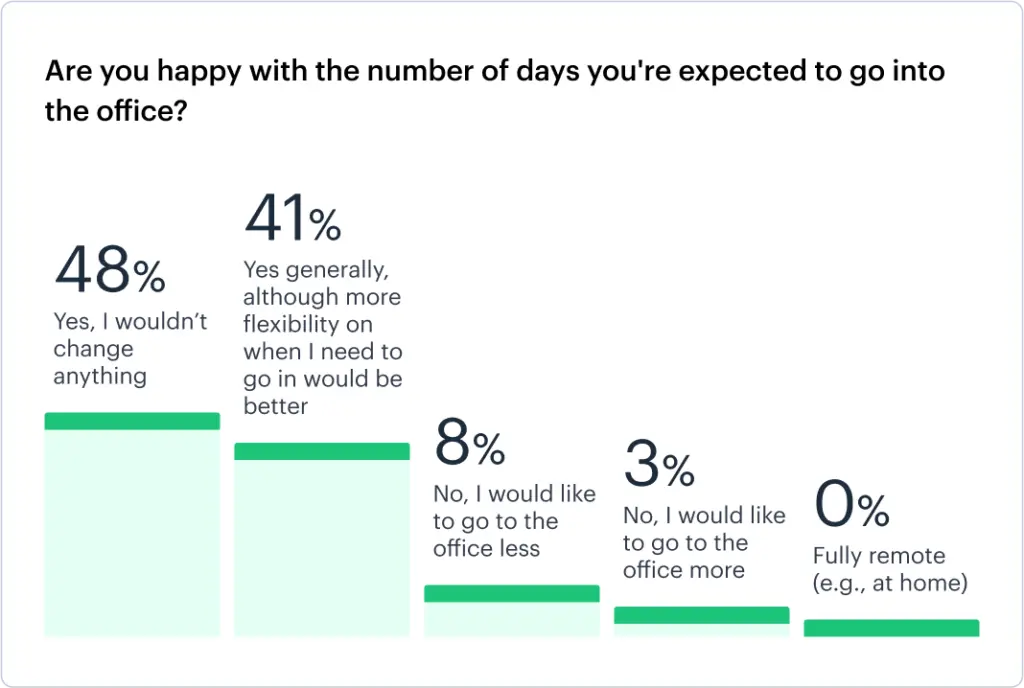The image size is (1024, 688).
Task: Click the dark green cap of the 8% bar
Action: [x=512, y=593]
